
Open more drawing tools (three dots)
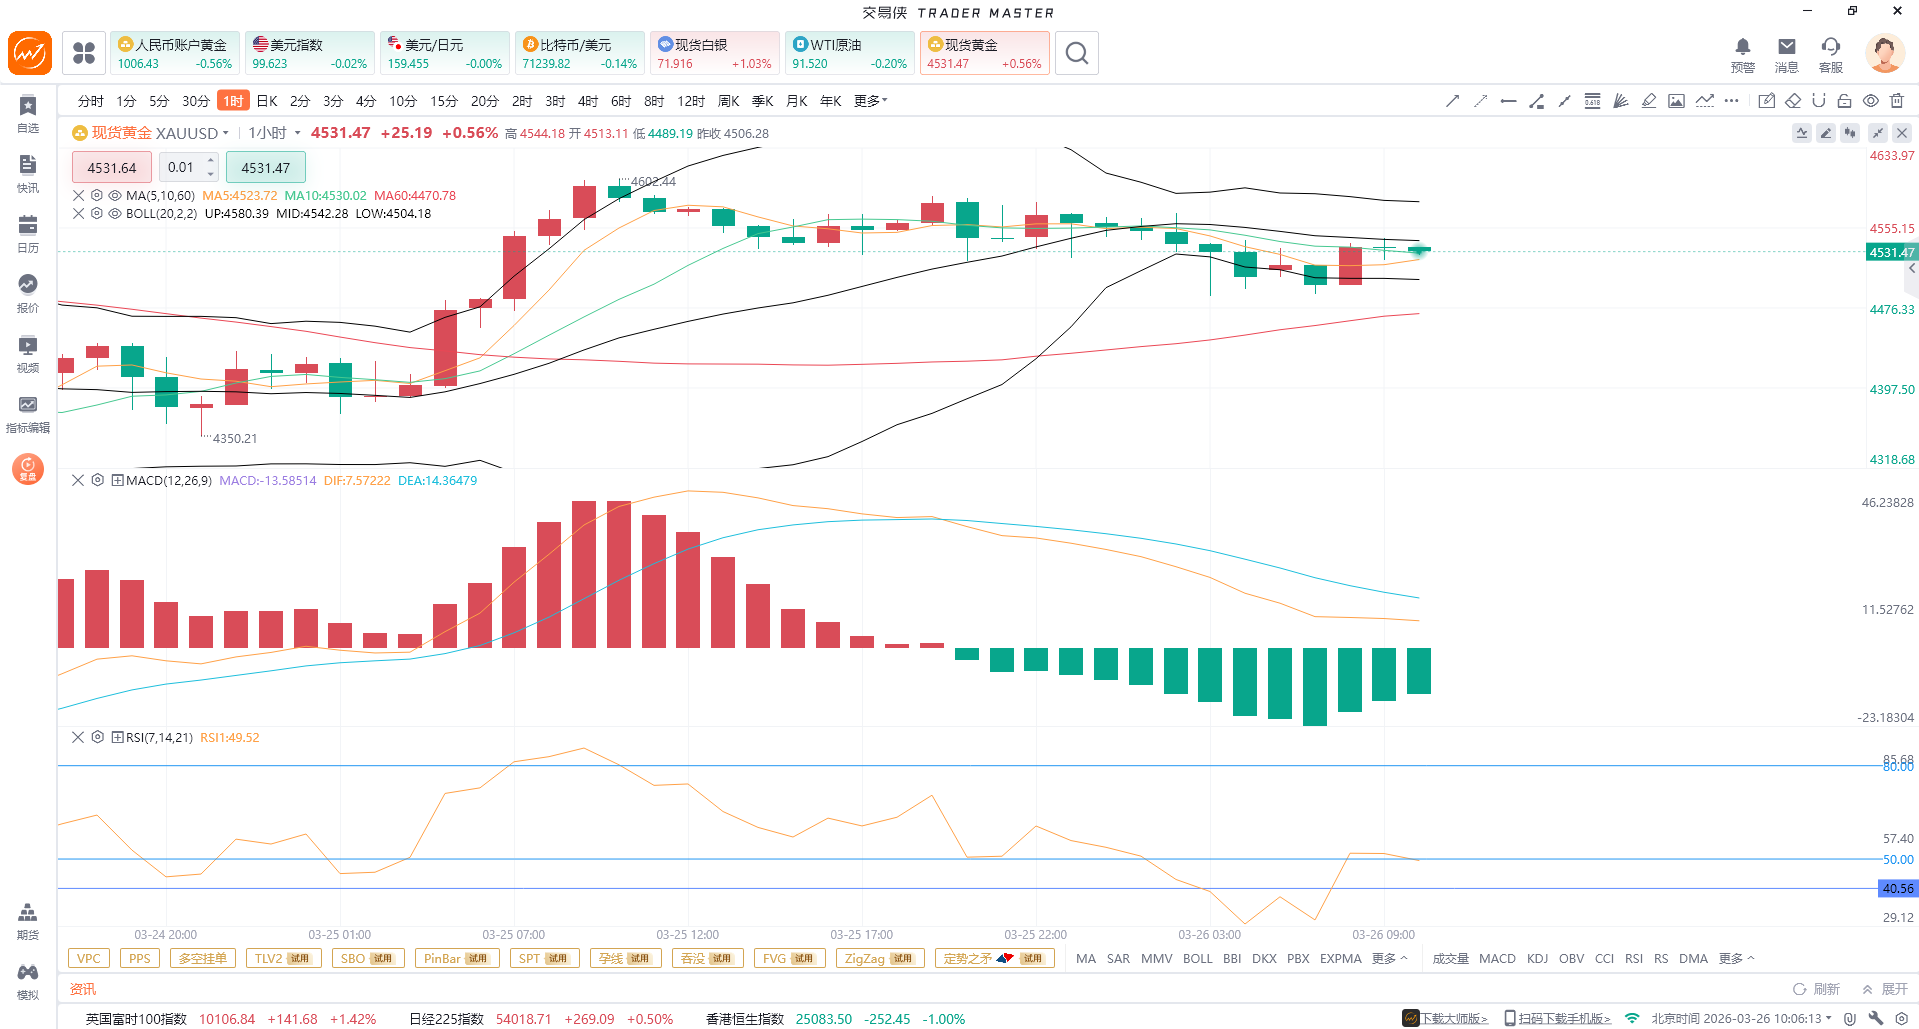[x=1732, y=101]
